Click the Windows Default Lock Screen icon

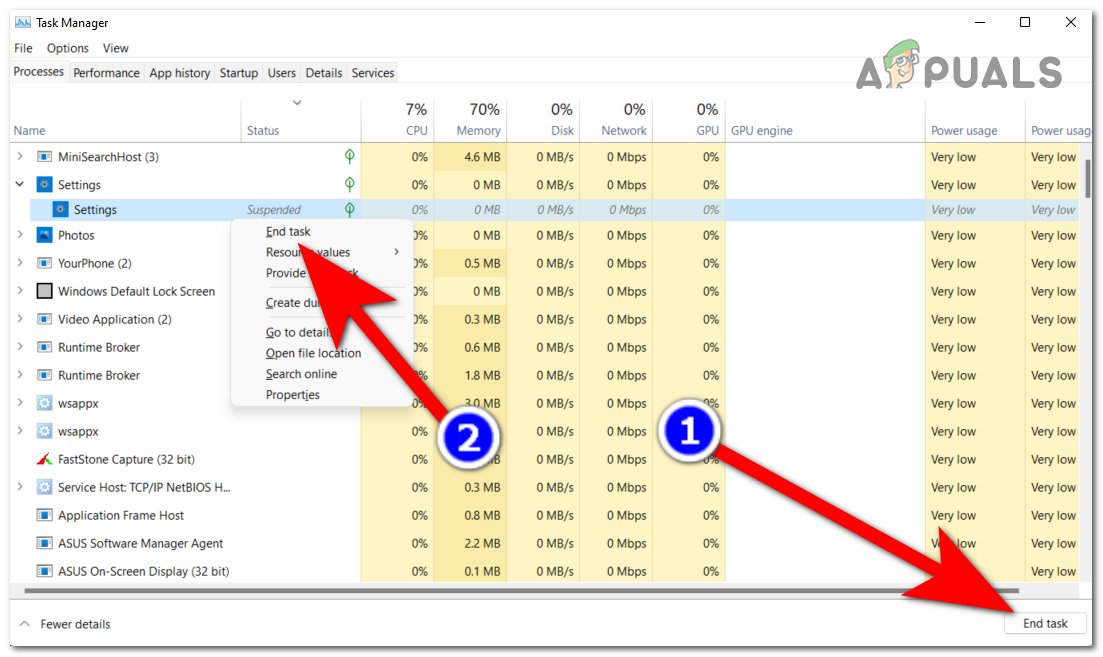(44, 291)
